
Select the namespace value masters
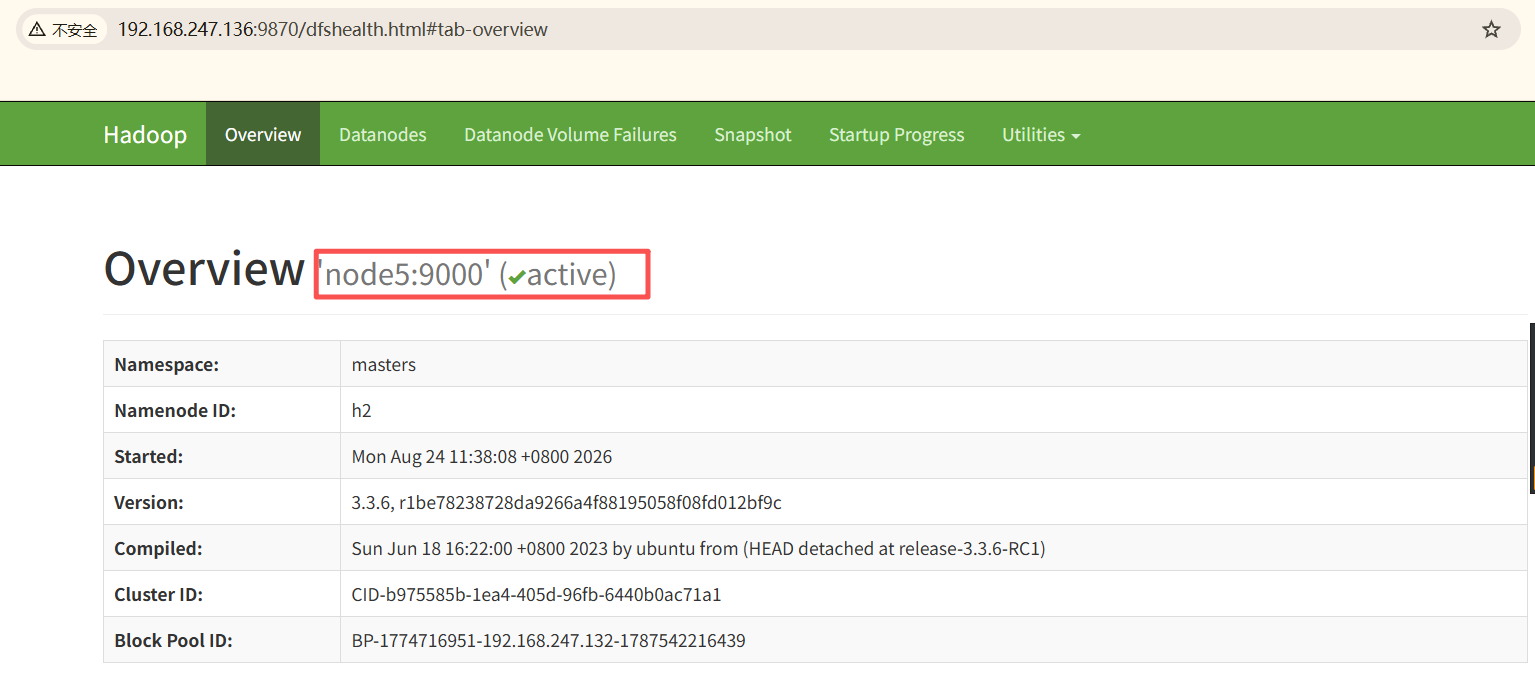tap(384, 364)
